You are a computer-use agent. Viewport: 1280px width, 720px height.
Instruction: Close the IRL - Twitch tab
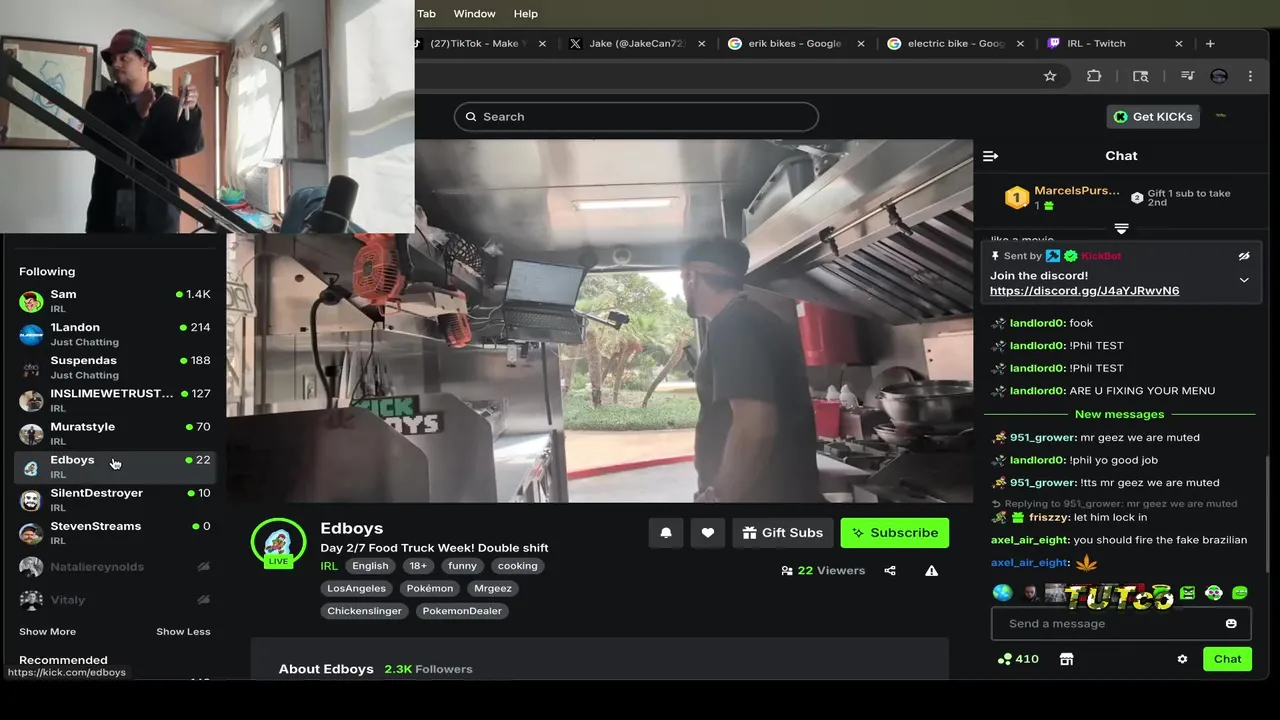[x=1179, y=44]
